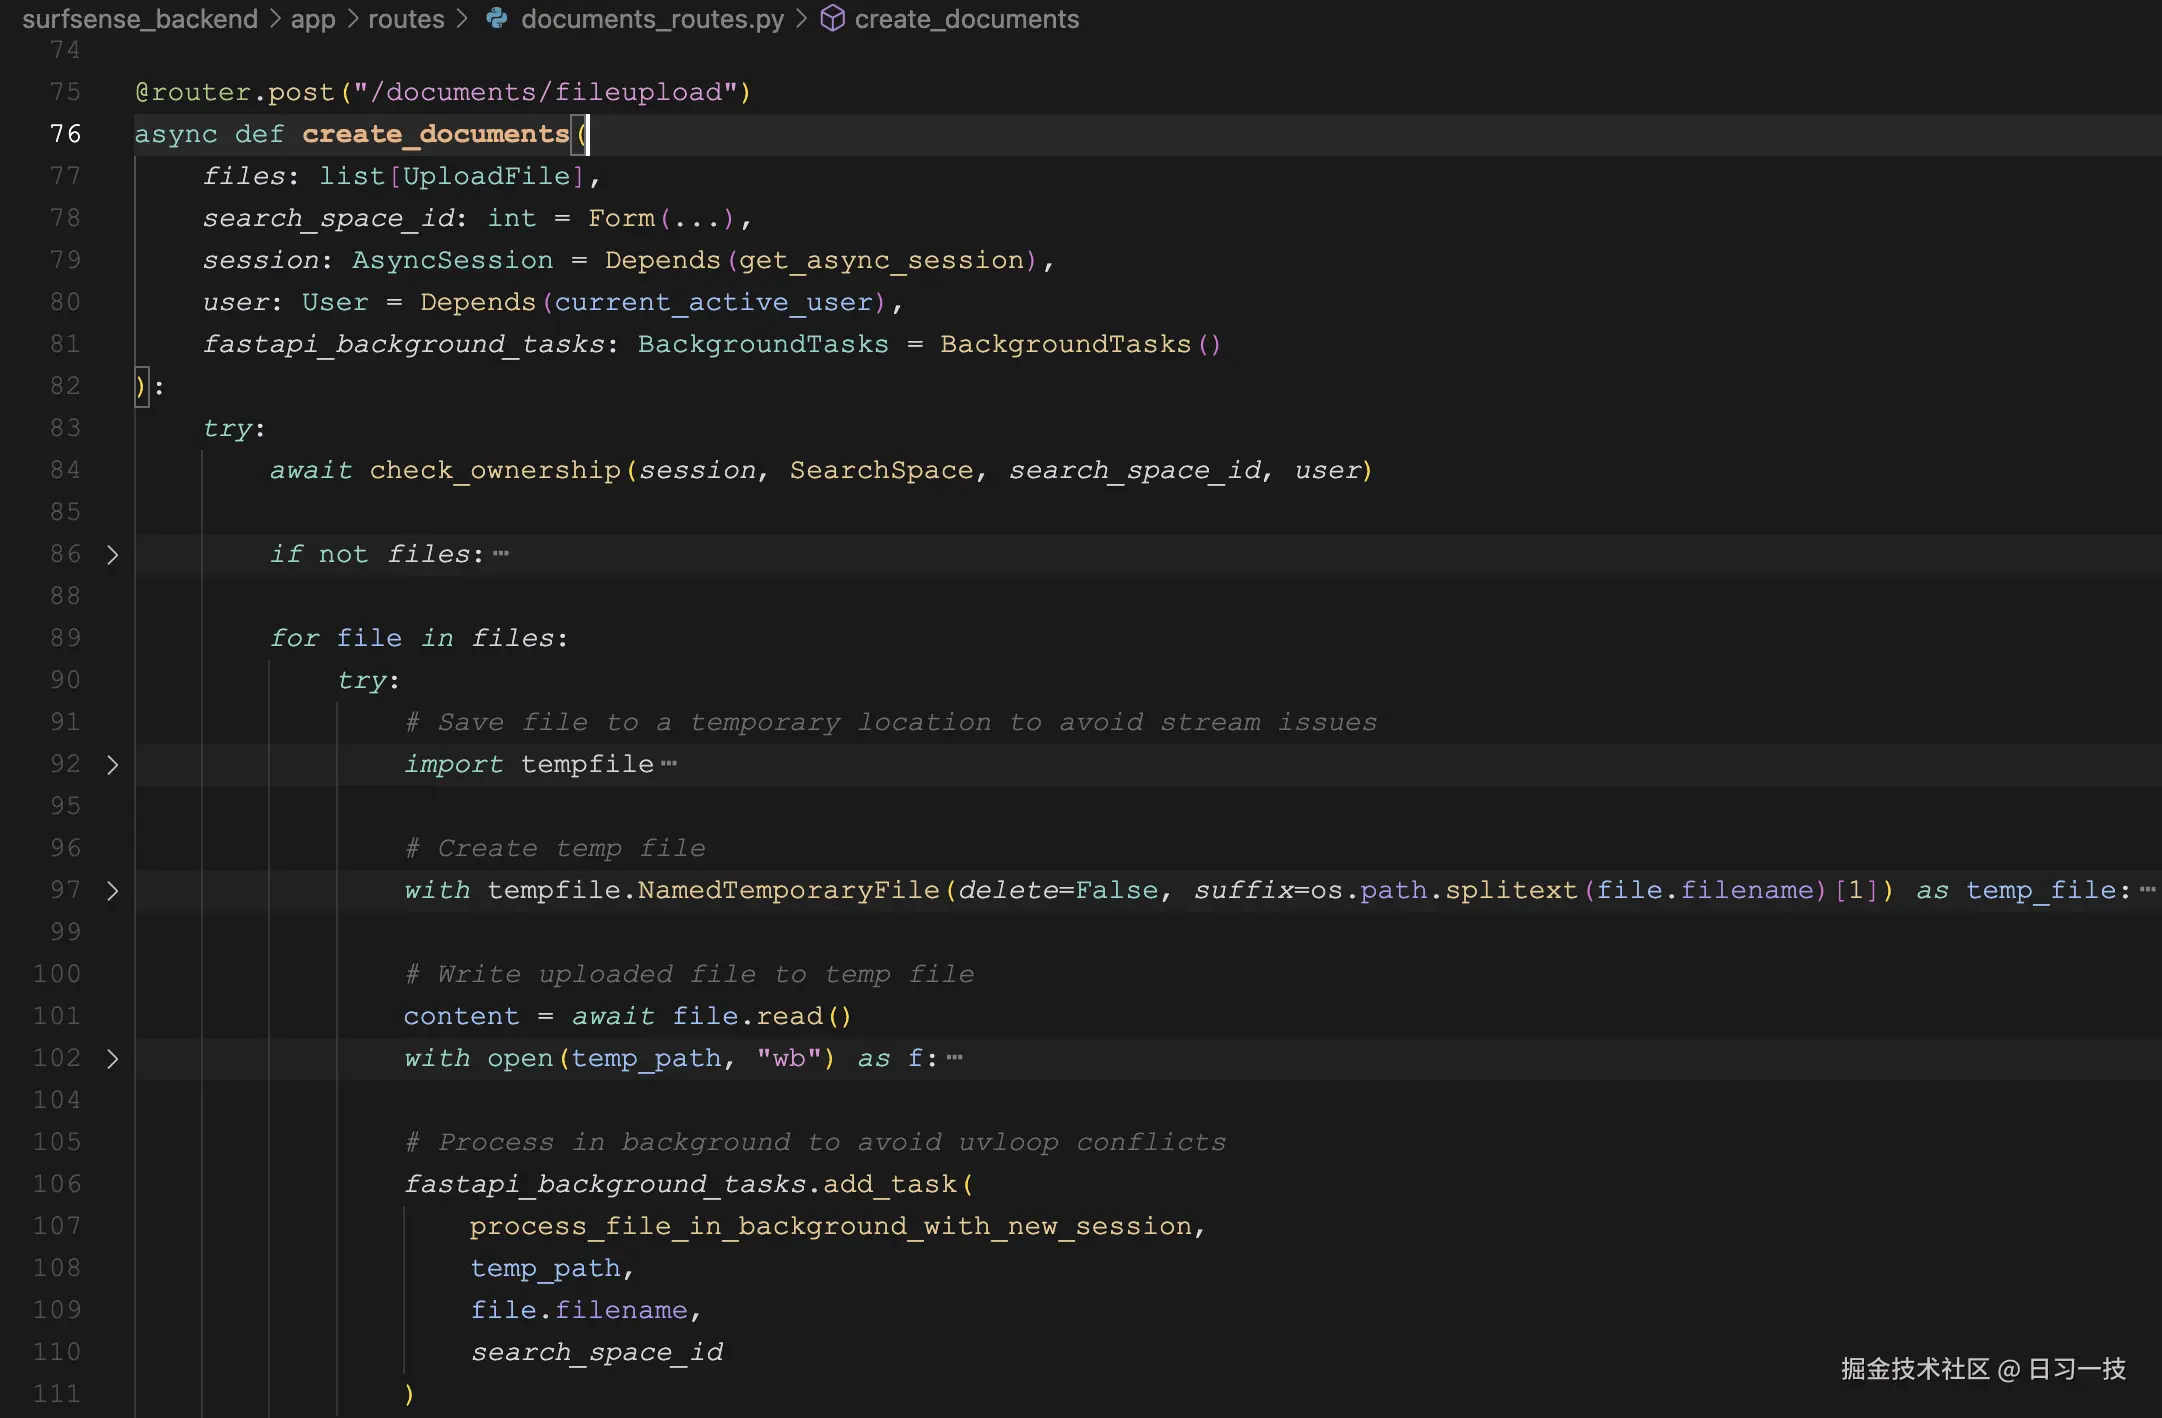The height and width of the screenshot is (1418, 2162).
Task: Click the folded code ellipsis after 'if not files:'
Action: pyautogui.click(x=502, y=552)
